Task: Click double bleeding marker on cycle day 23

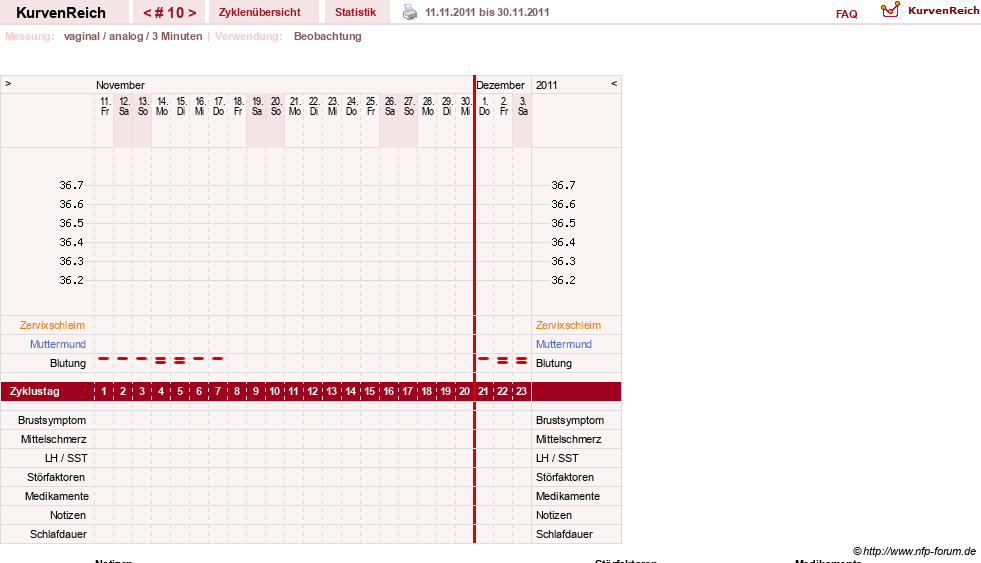Action: (x=521, y=360)
